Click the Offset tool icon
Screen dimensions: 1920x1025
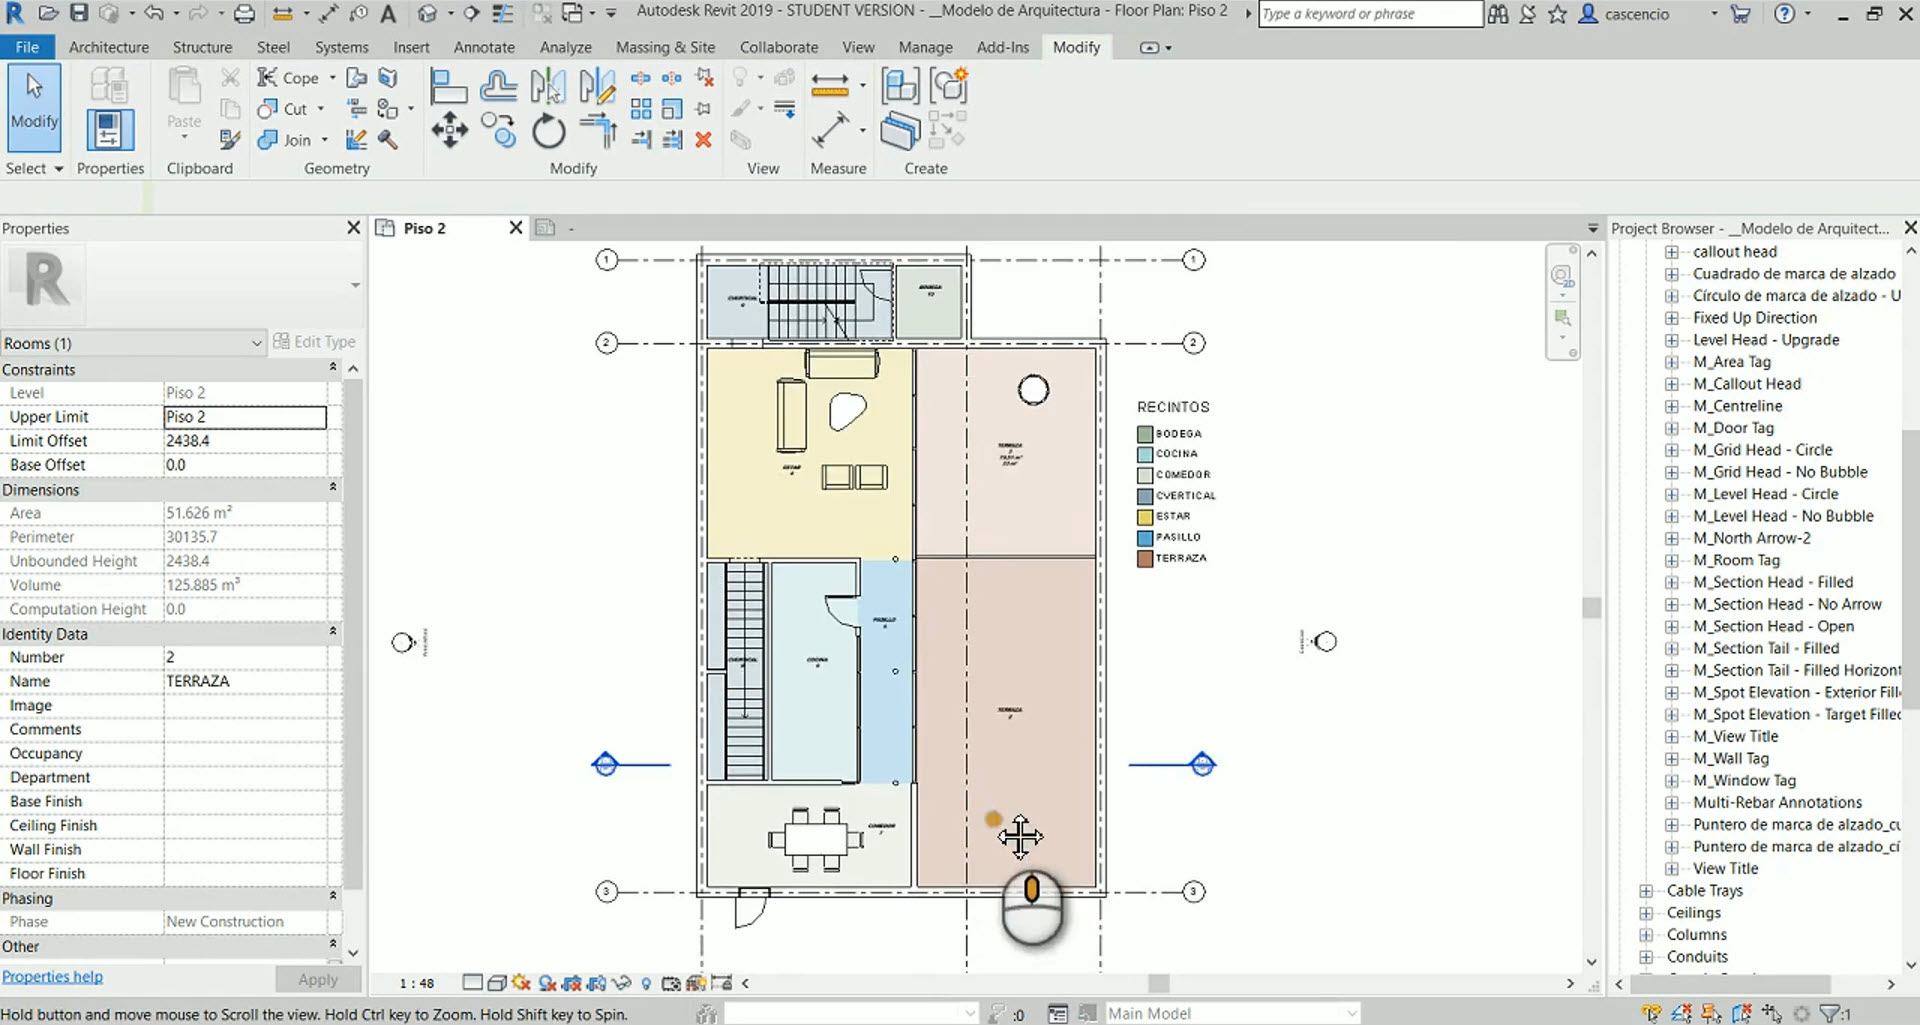tap(498, 87)
